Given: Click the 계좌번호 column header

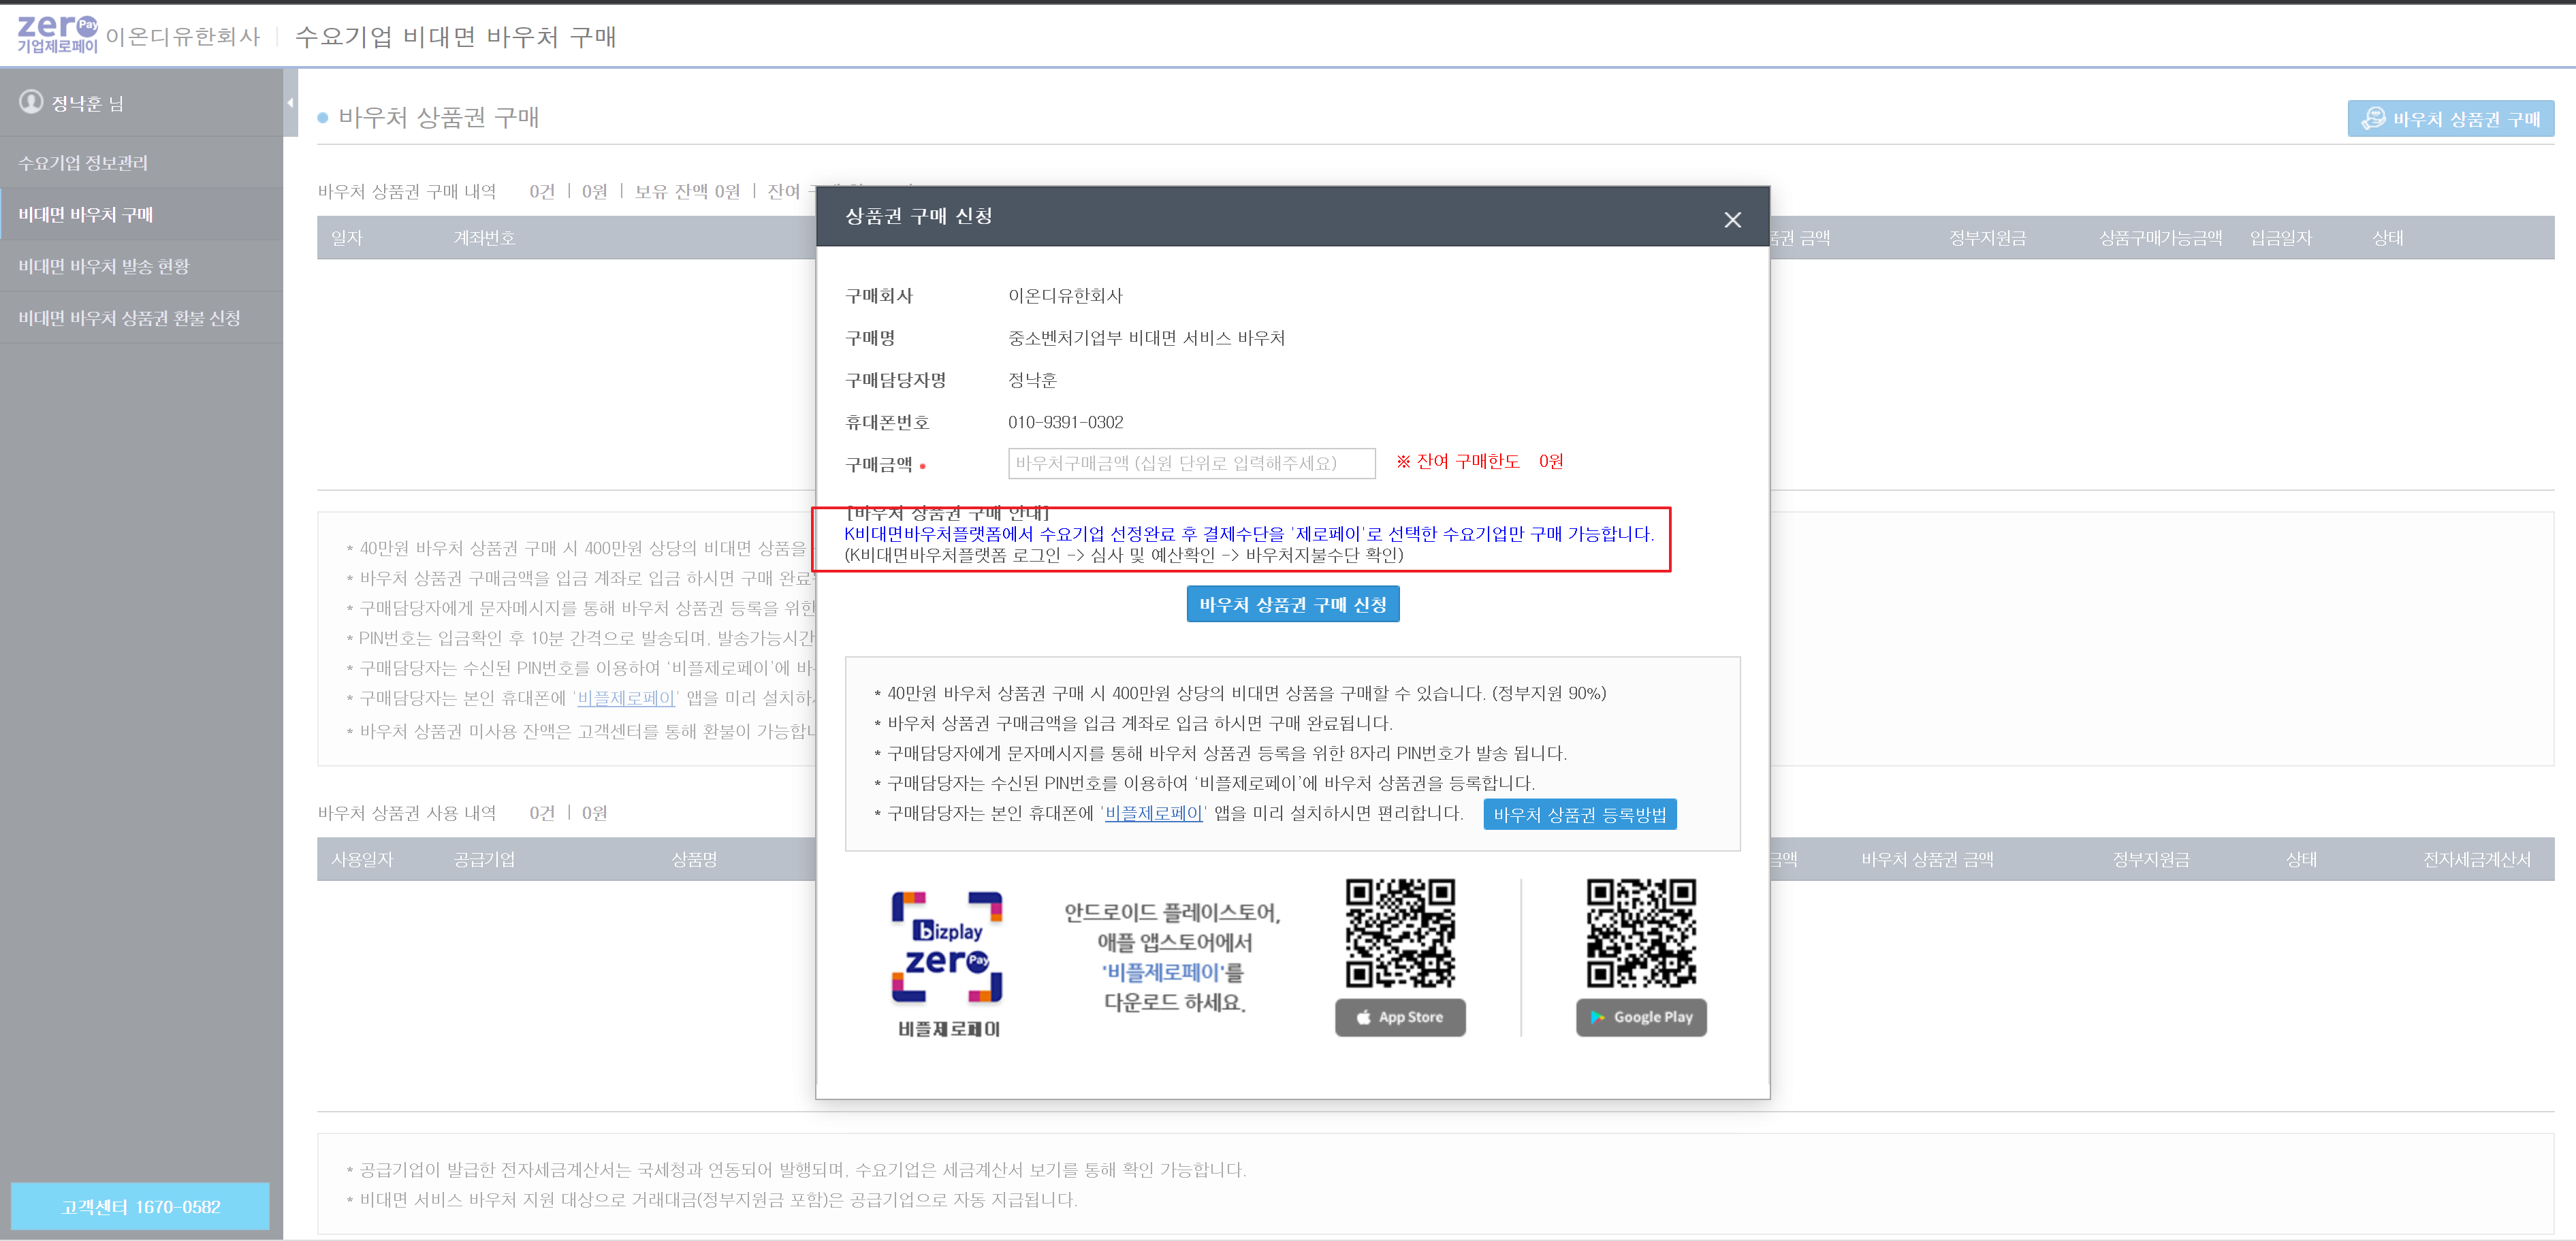Looking at the screenshot, I should 484,238.
